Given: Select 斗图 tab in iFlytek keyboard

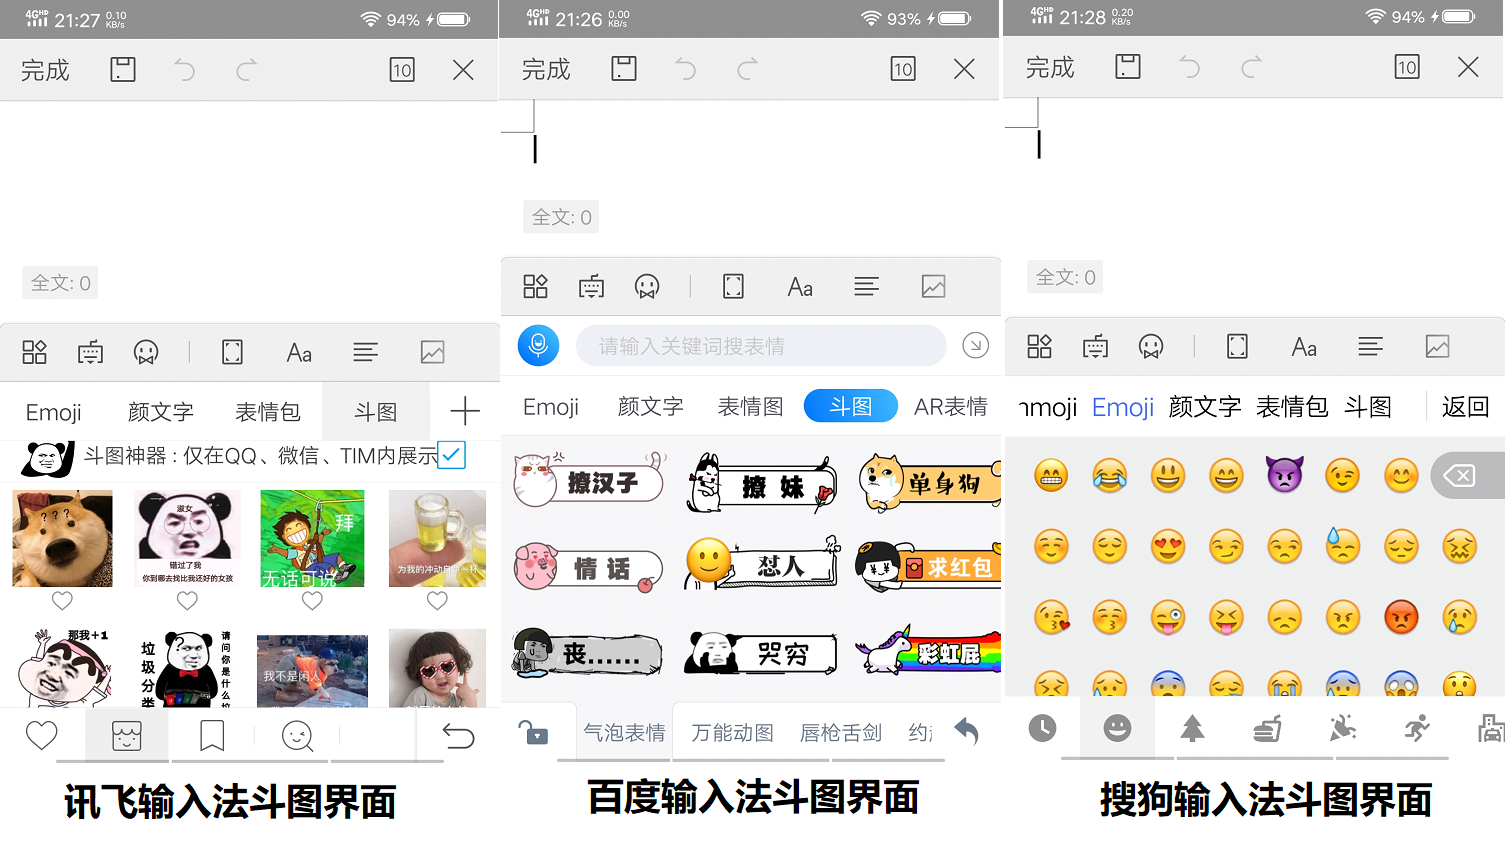Looking at the screenshot, I should click(x=376, y=412).
